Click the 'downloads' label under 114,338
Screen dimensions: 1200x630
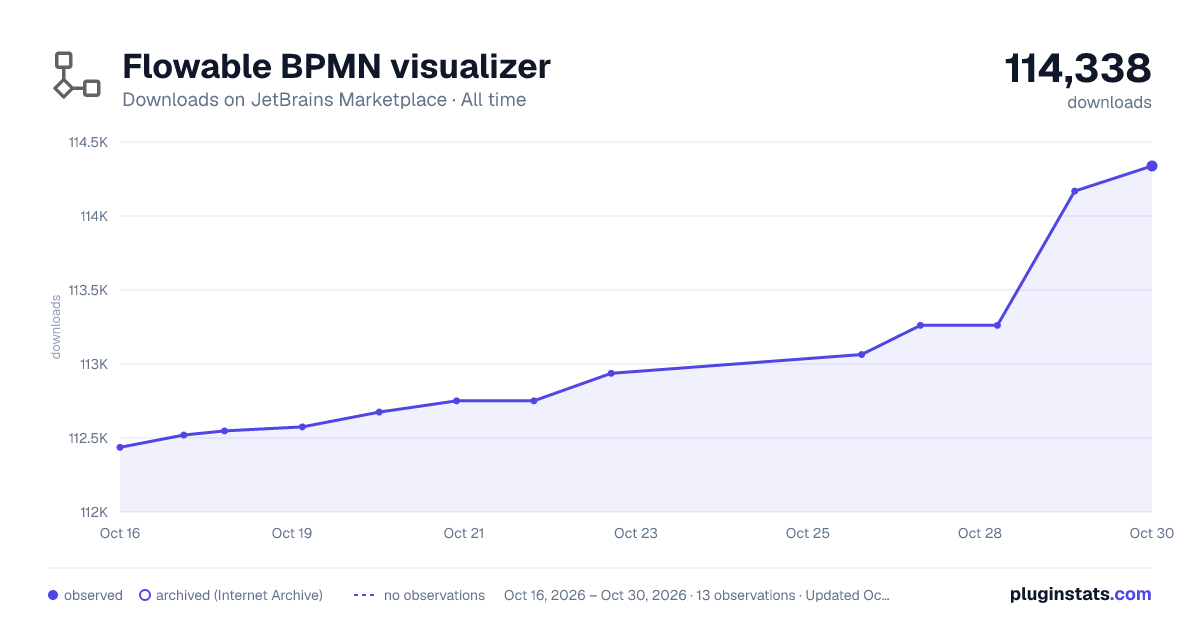pos(1109,102)
